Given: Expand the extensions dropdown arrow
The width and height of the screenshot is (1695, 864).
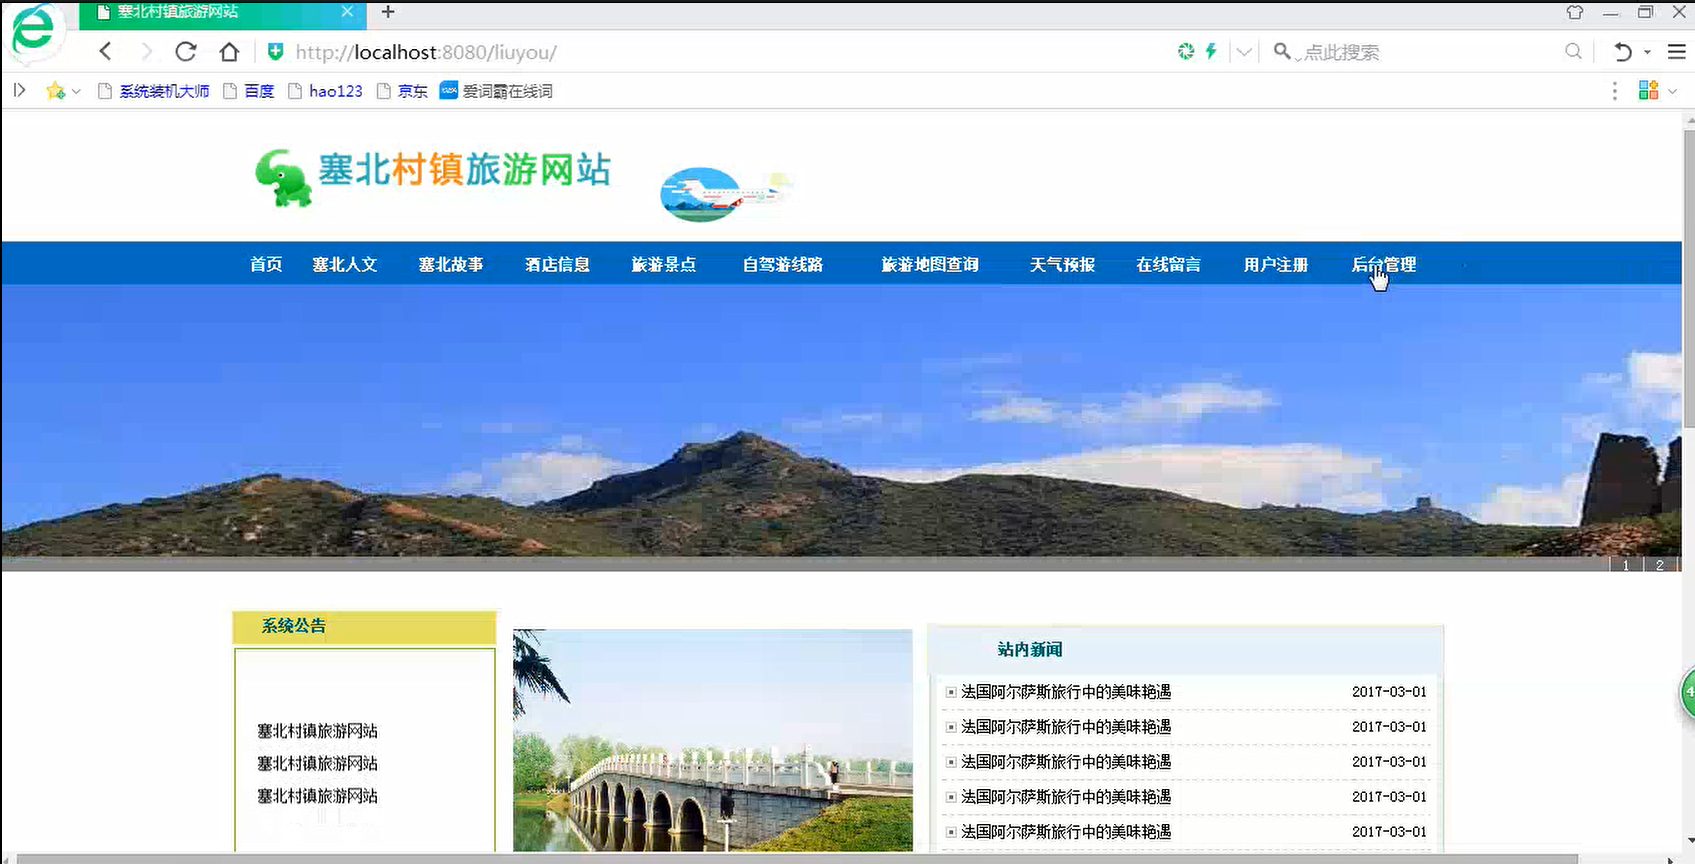Looking at the screenshot, I should click(1672, 91).
